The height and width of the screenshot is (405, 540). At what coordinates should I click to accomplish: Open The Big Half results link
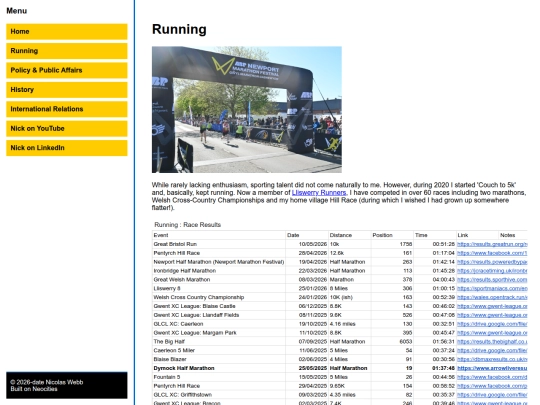(492, 342)
